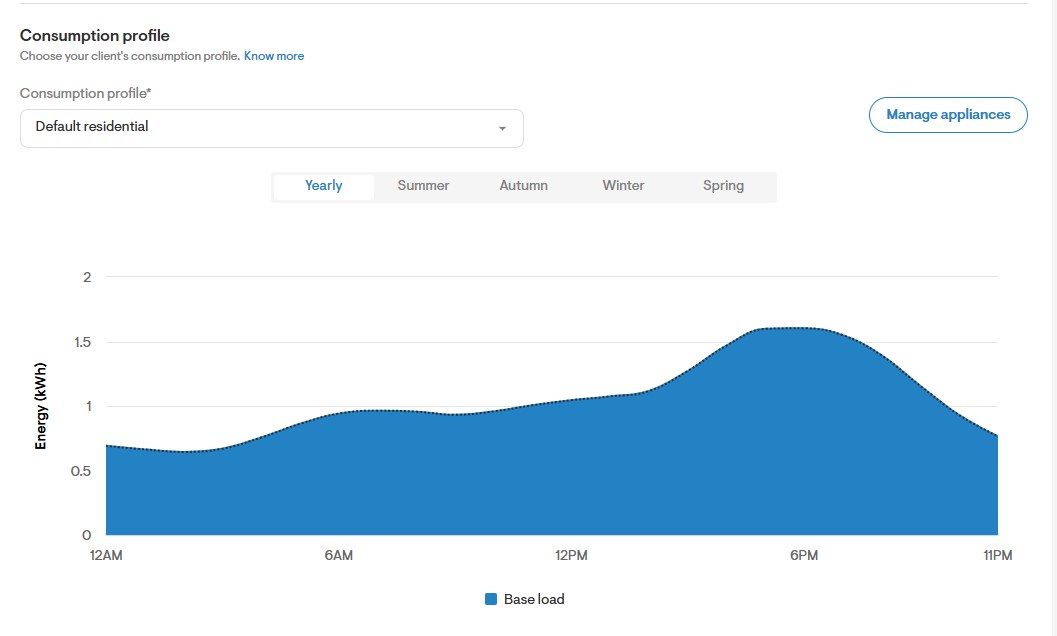Click the 6PM axis label
The width and height of the screenshot is (1057, 636).
coord(804,555)
